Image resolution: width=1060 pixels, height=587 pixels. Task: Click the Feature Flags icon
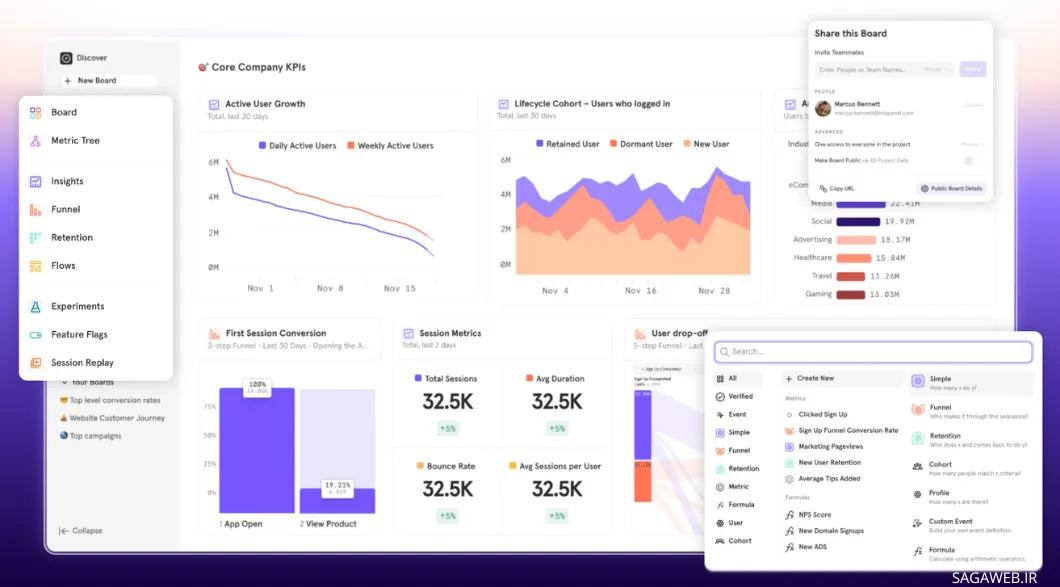tap(35, 335)
